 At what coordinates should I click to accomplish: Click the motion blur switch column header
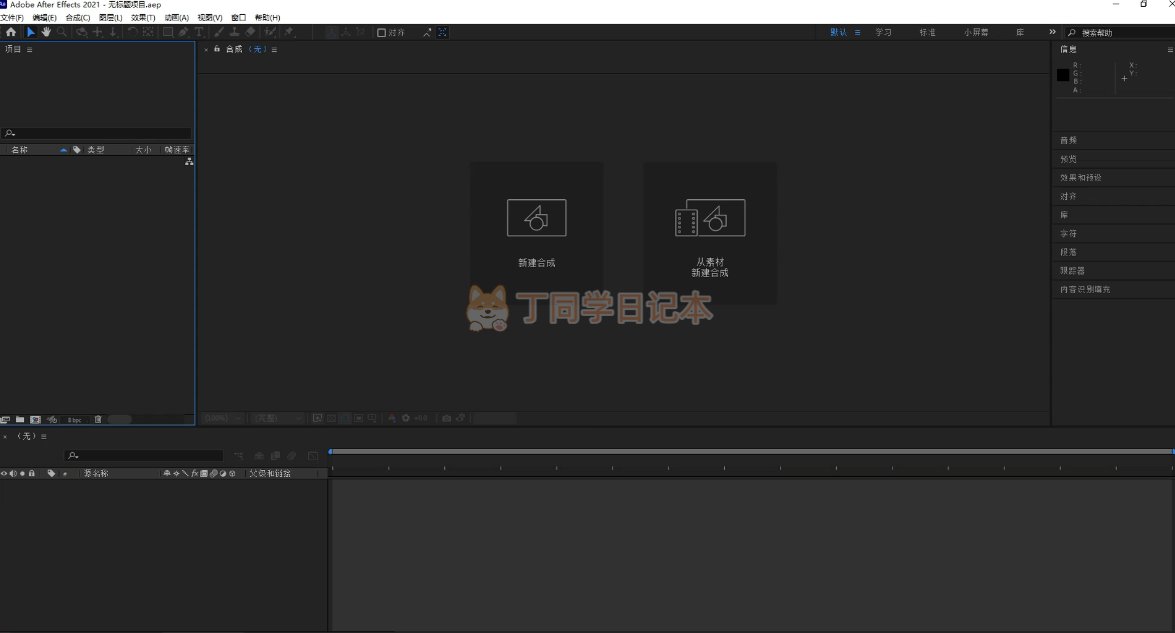[214, 473]
